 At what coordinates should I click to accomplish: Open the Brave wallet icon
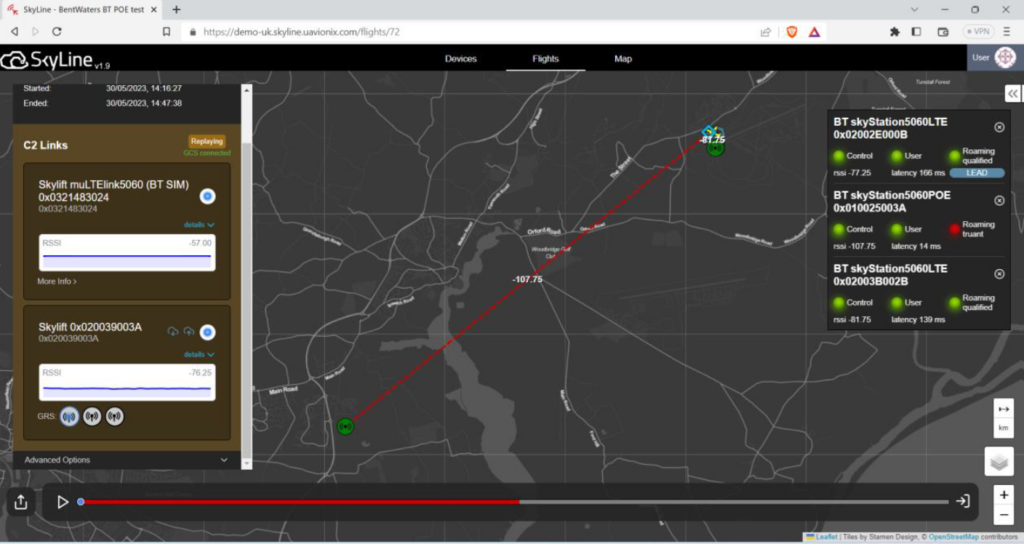[942, 31]
